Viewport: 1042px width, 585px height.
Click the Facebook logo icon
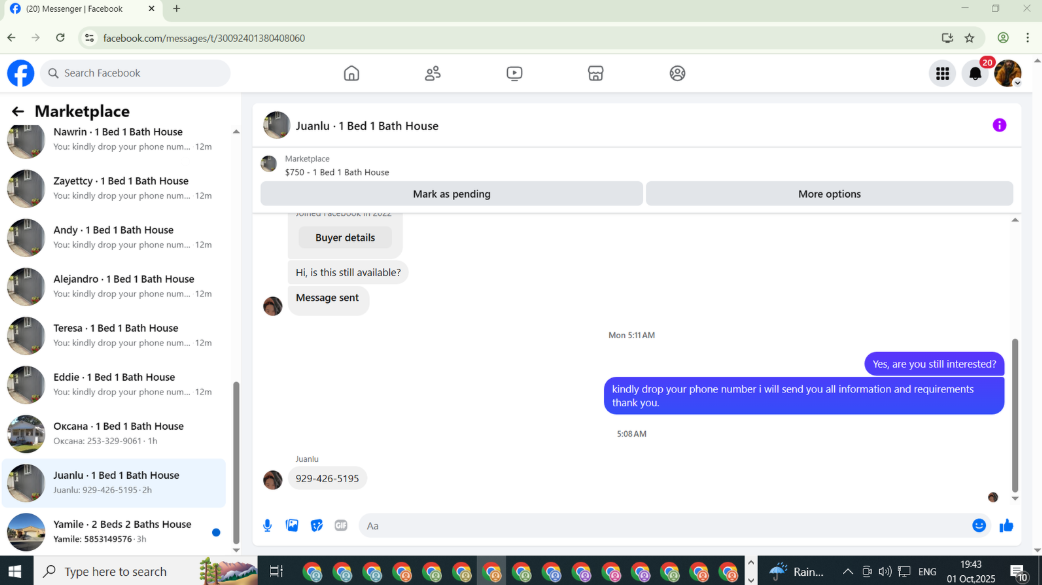tap(21, 73)
